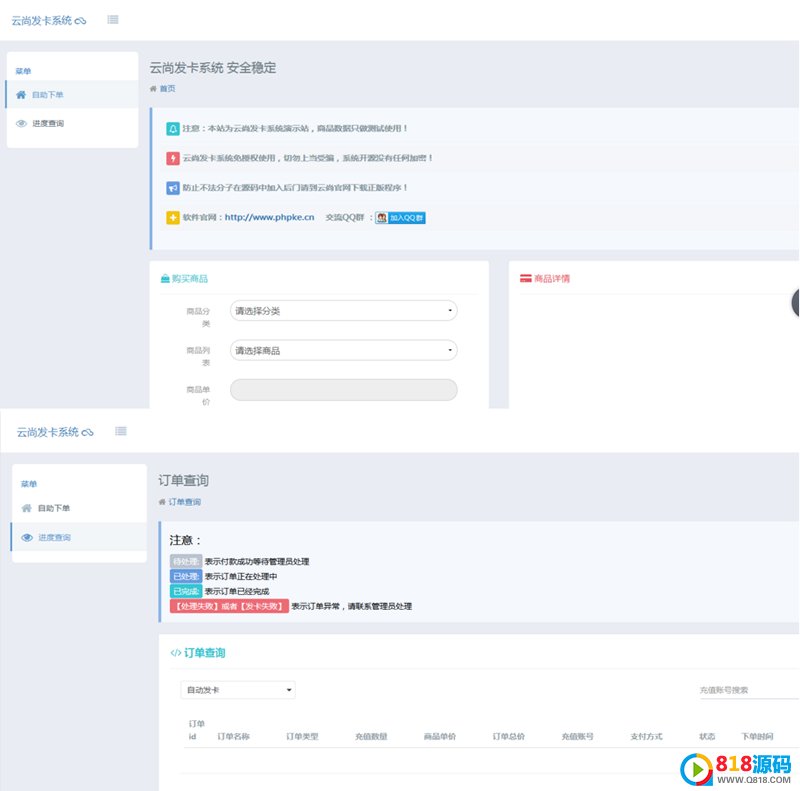The image size is (800, 791).
Task: Click the cloud logo icon on the 首页 page header
Action: (80, 21)
